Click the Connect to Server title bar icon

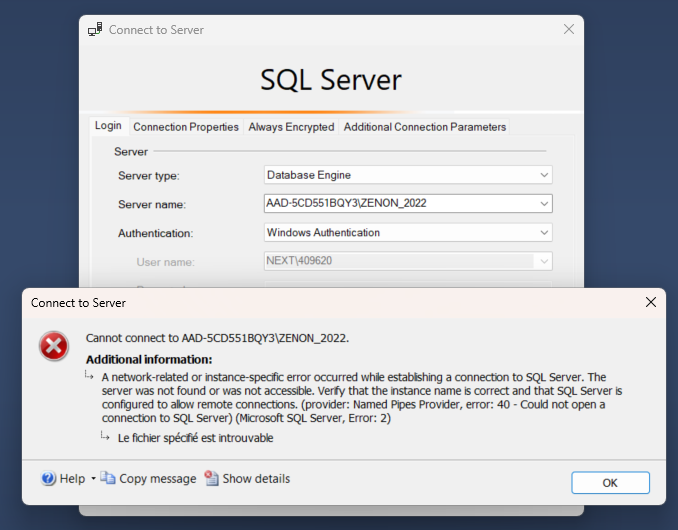pyautogui.click(x=95, y=30)
